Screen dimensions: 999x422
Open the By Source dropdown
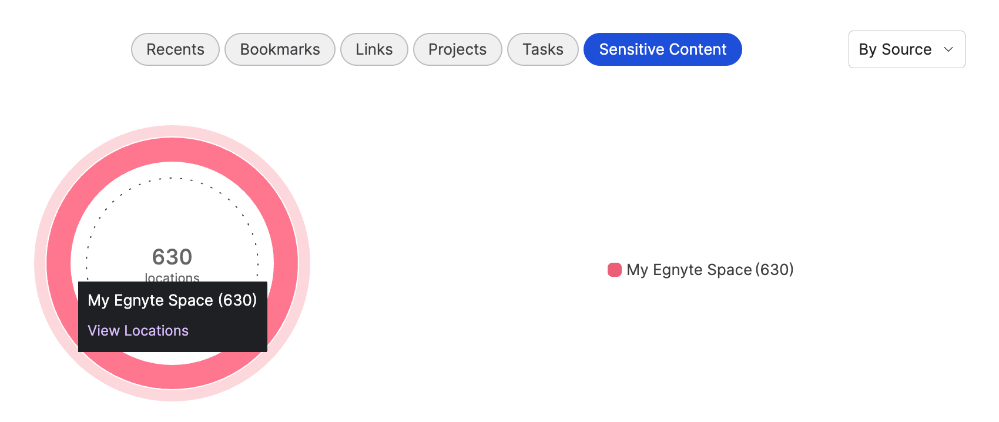[907, 49]
